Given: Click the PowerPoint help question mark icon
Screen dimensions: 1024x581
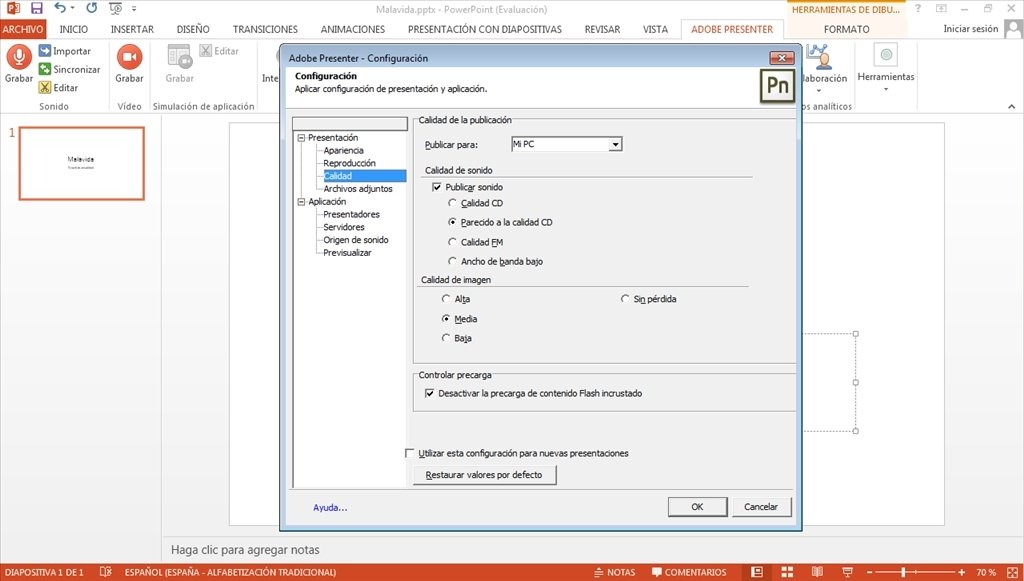Looking at the screenshot, I should coord(918,8).
